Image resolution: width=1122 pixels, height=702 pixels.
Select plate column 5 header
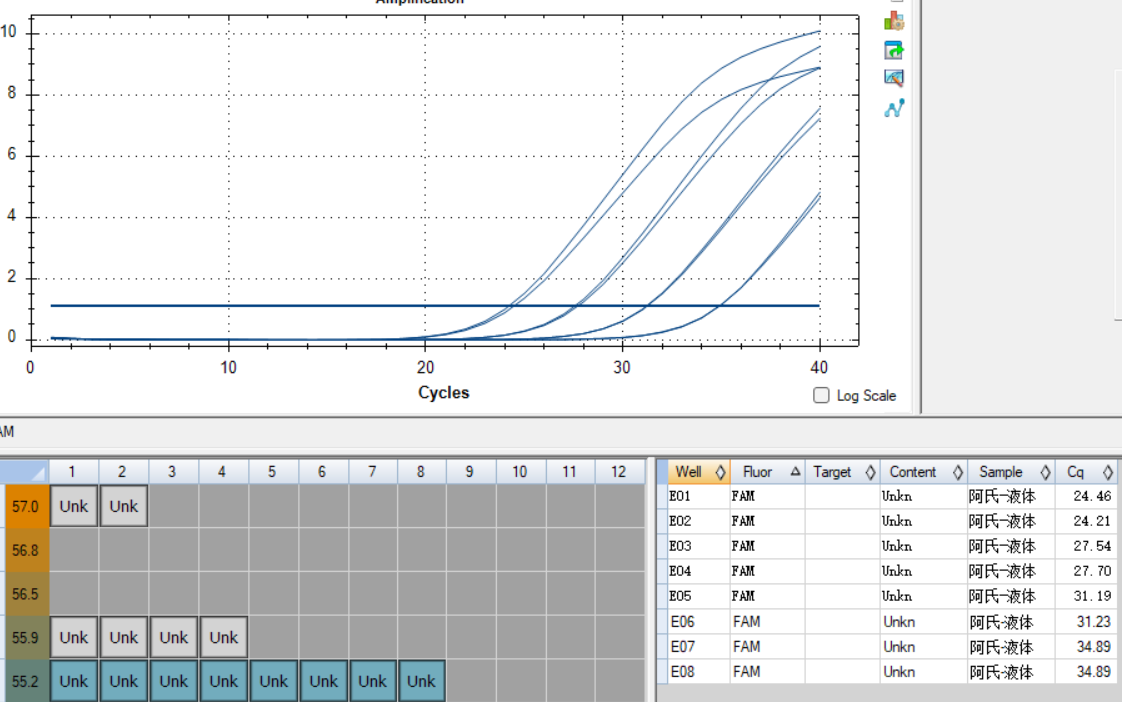coord(273,472)
